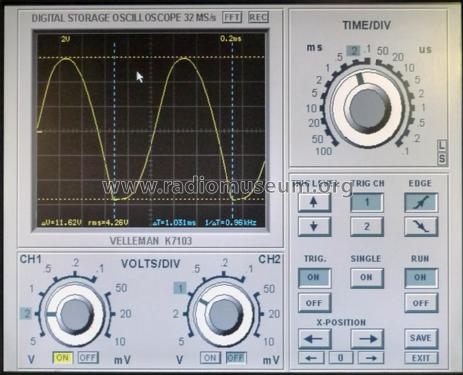Switch CH1 OFF
The image size is (463, 375).
pos(88,358)
